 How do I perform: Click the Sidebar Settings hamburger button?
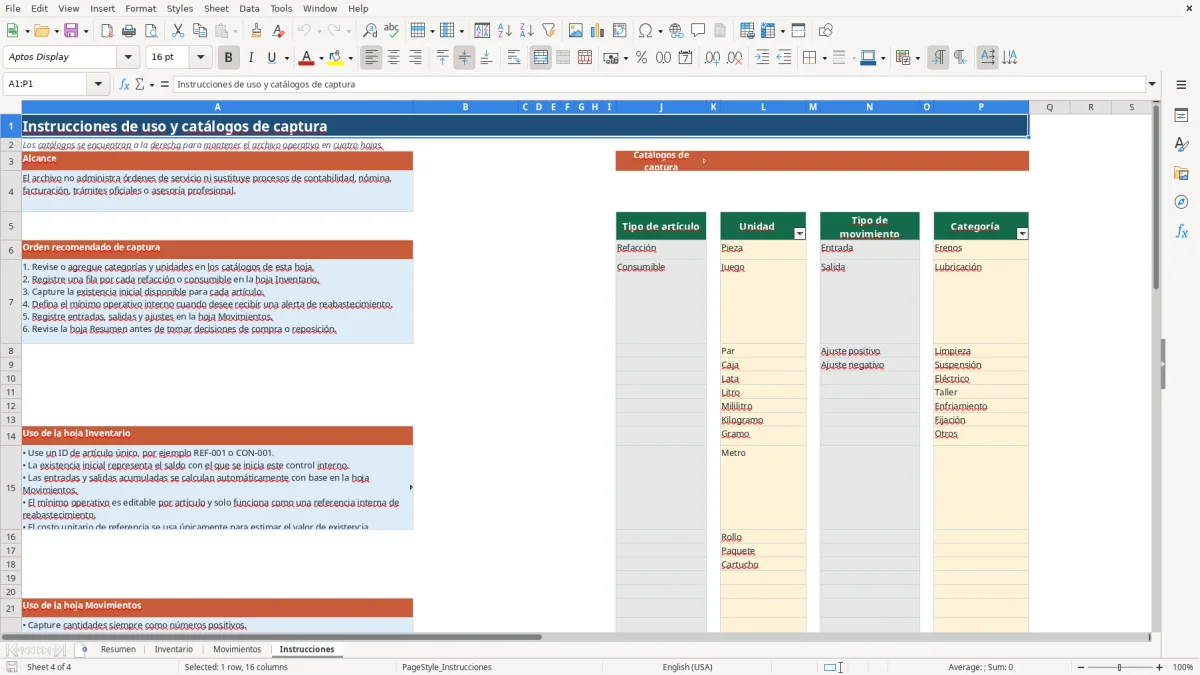point(1181,85)
